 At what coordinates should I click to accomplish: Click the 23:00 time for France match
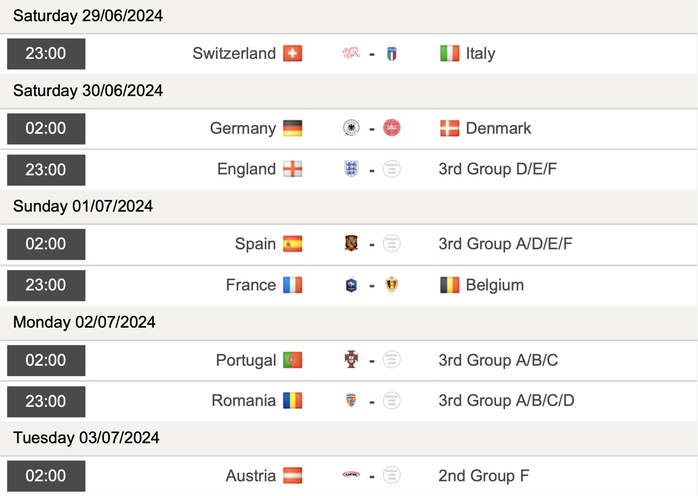pyautogui.click(x=46, y=285)
